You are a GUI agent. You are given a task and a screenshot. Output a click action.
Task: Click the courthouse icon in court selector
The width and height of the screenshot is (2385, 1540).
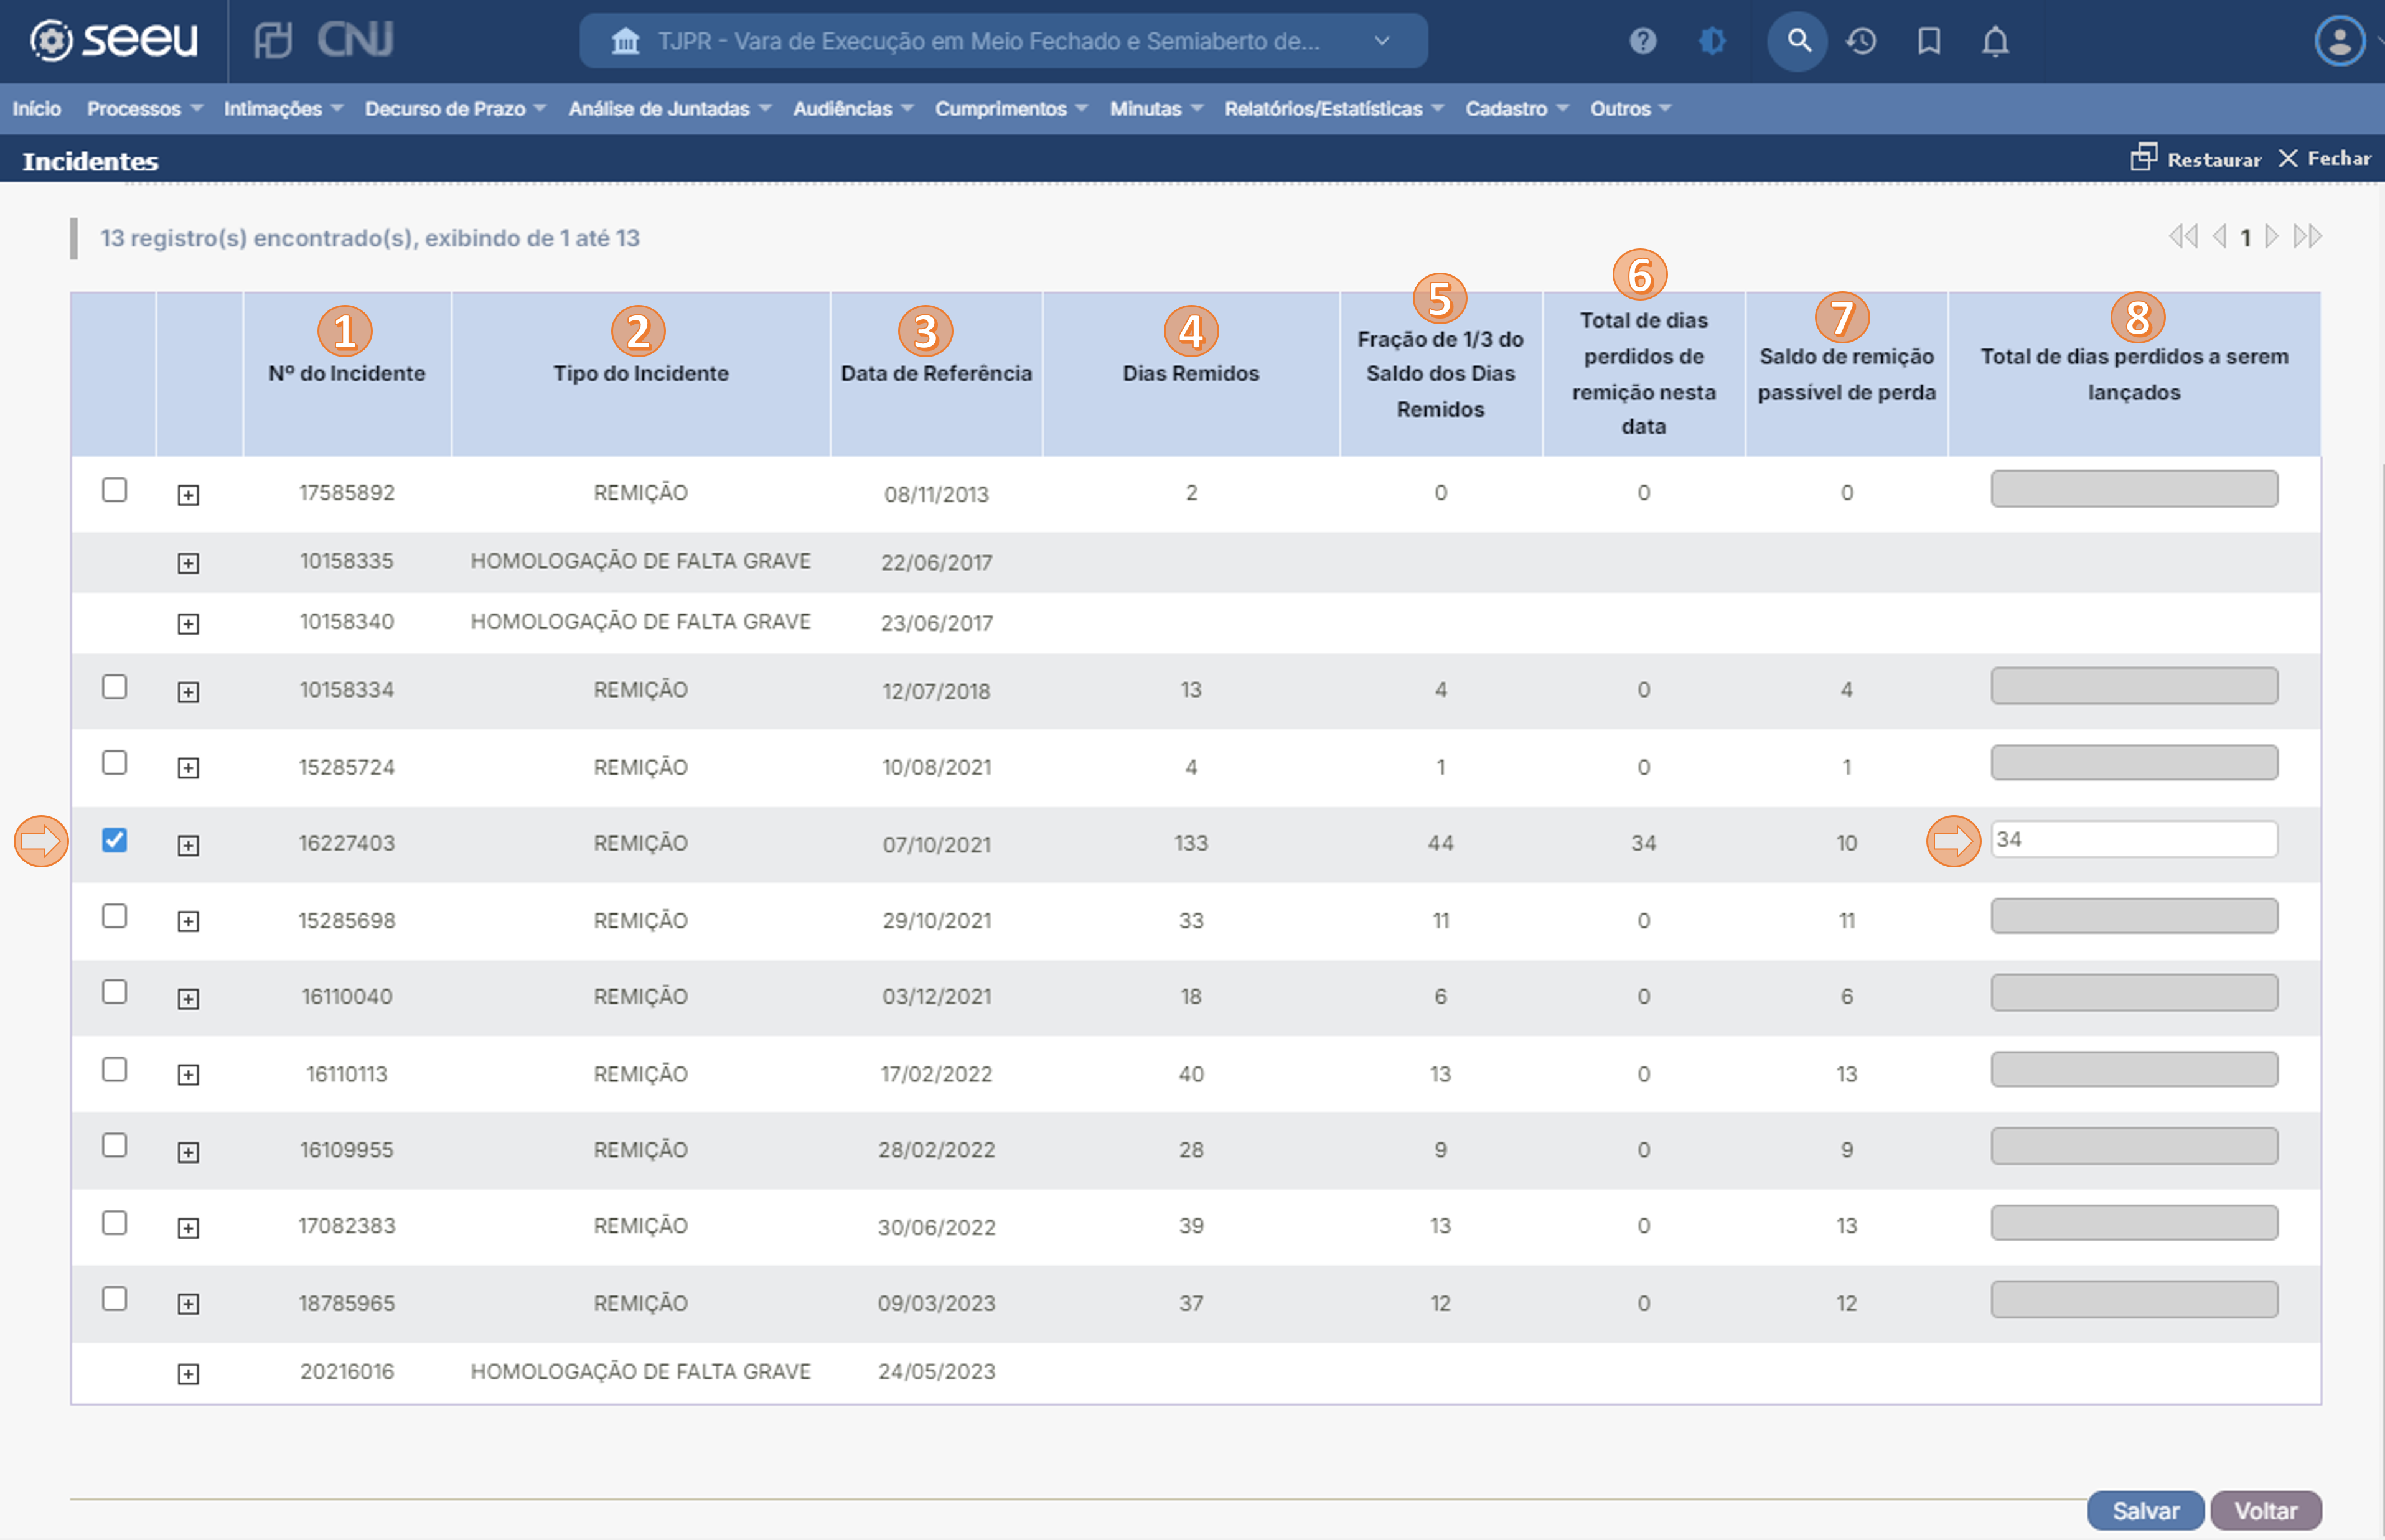click(x=626, y=41)
